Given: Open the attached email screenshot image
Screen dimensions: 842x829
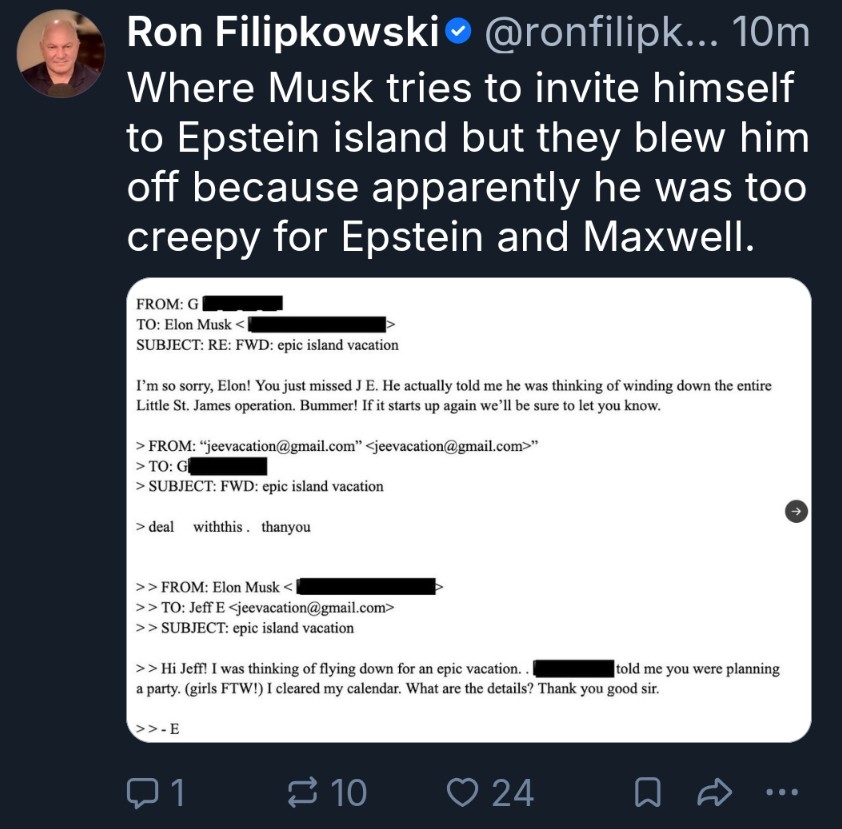Looking at the screenshot, I should (x=468, y=580).
